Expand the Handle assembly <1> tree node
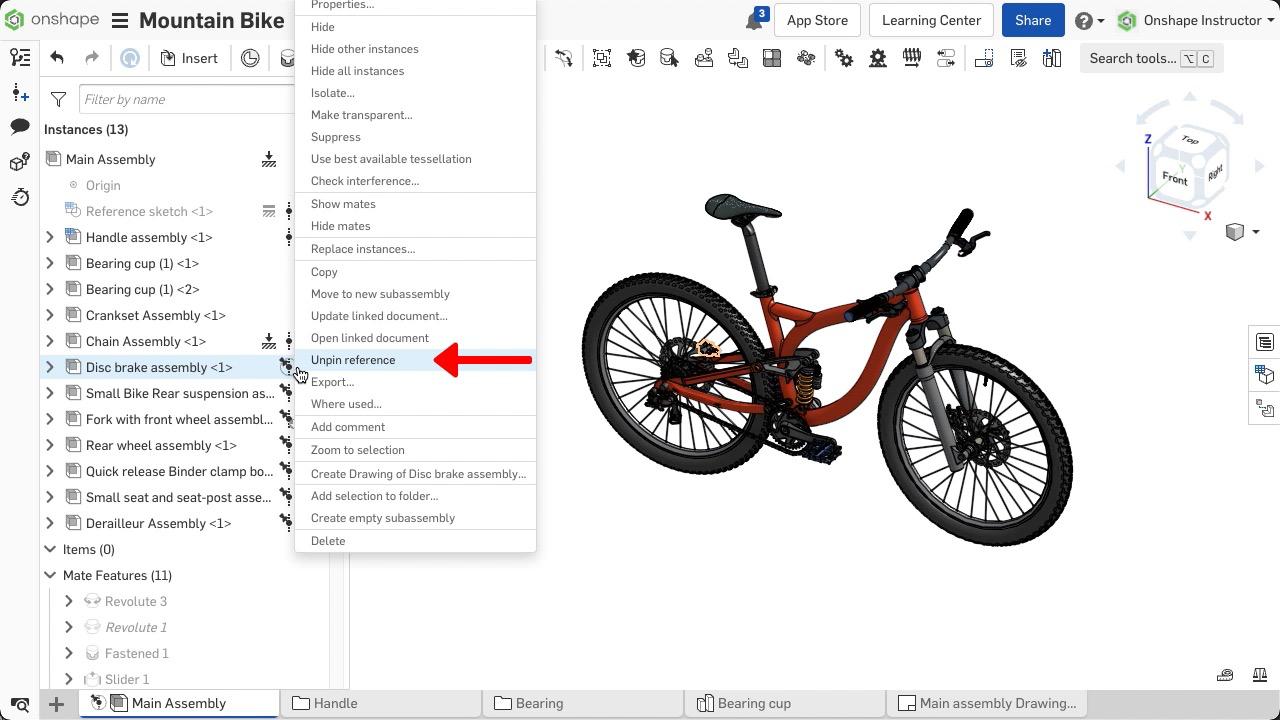 (x=50, y=237)
